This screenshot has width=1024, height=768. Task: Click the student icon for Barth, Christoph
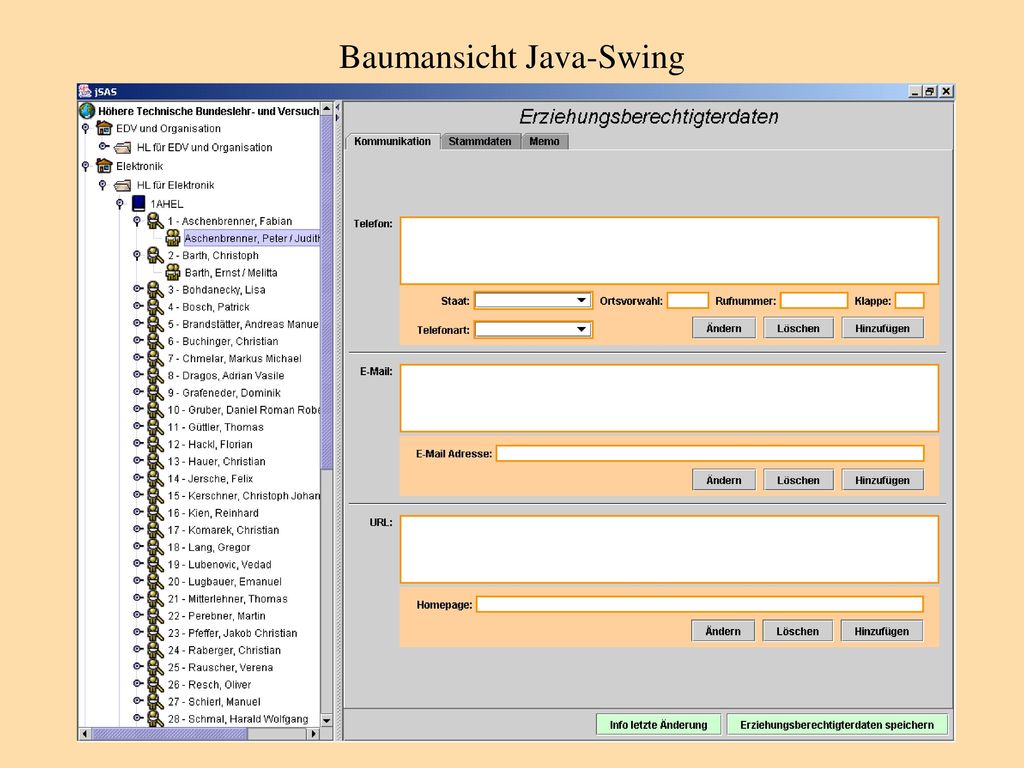click(155, 255)
